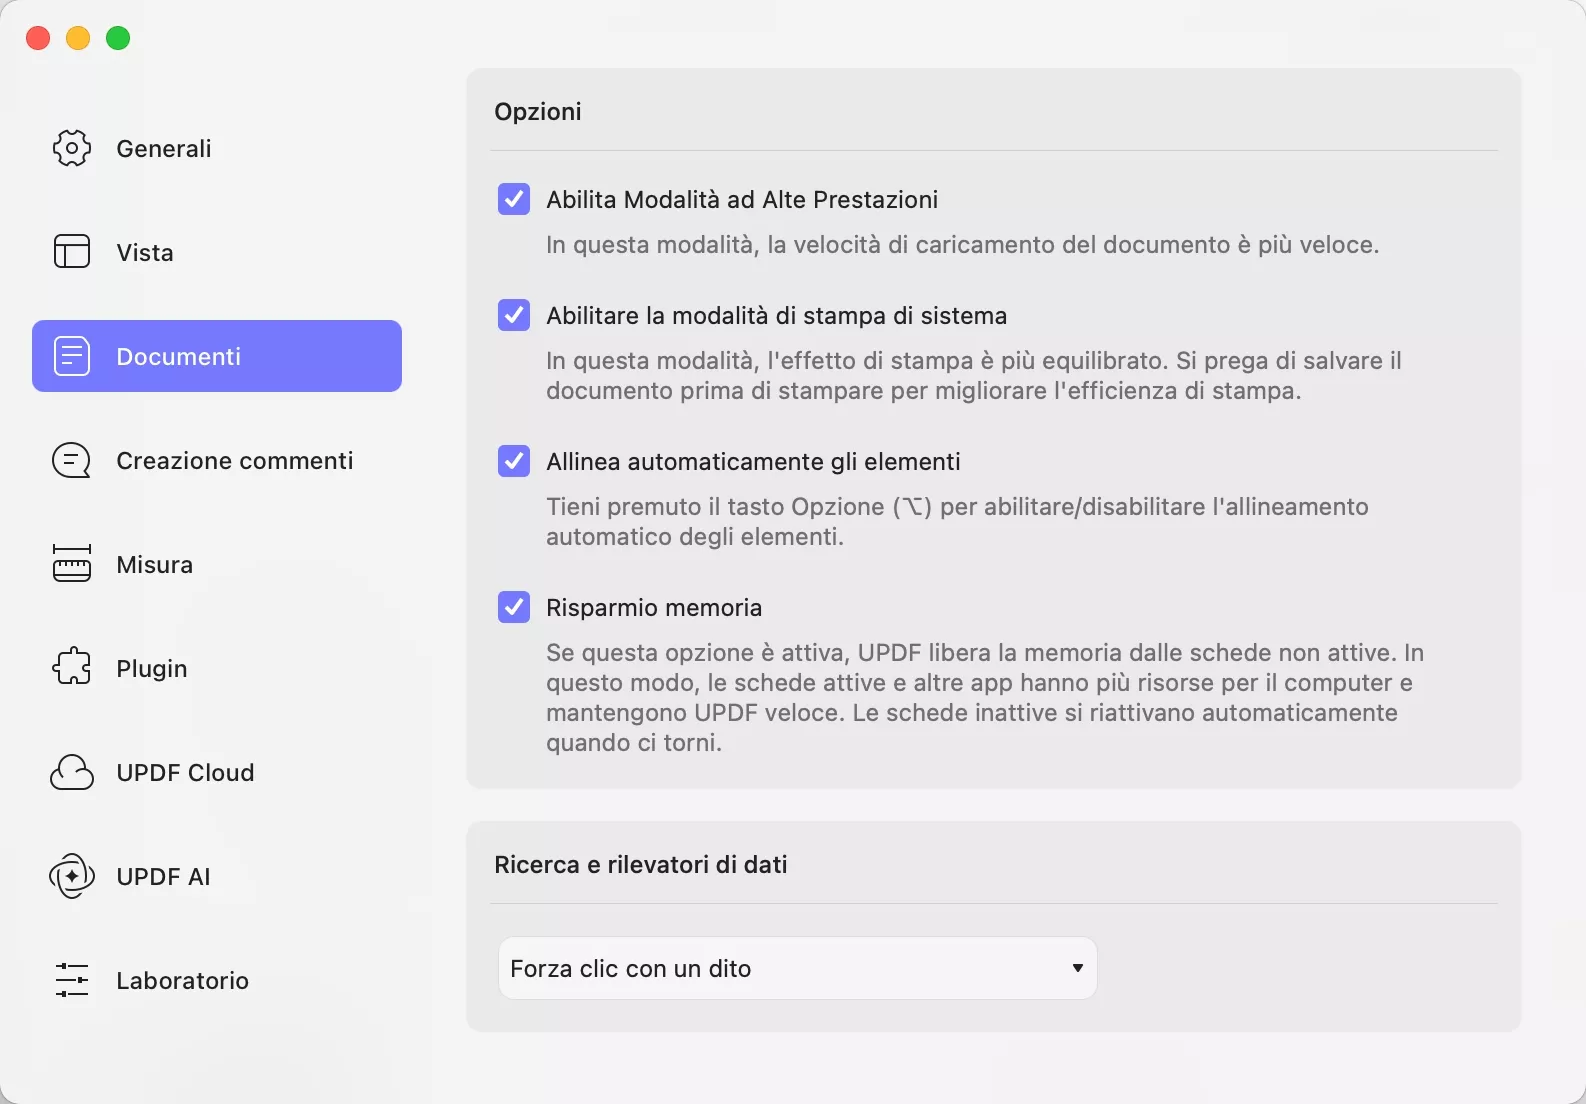Click the Generali sidebar label
This screenshot has width=1586, height=1104.
[164, 148]
